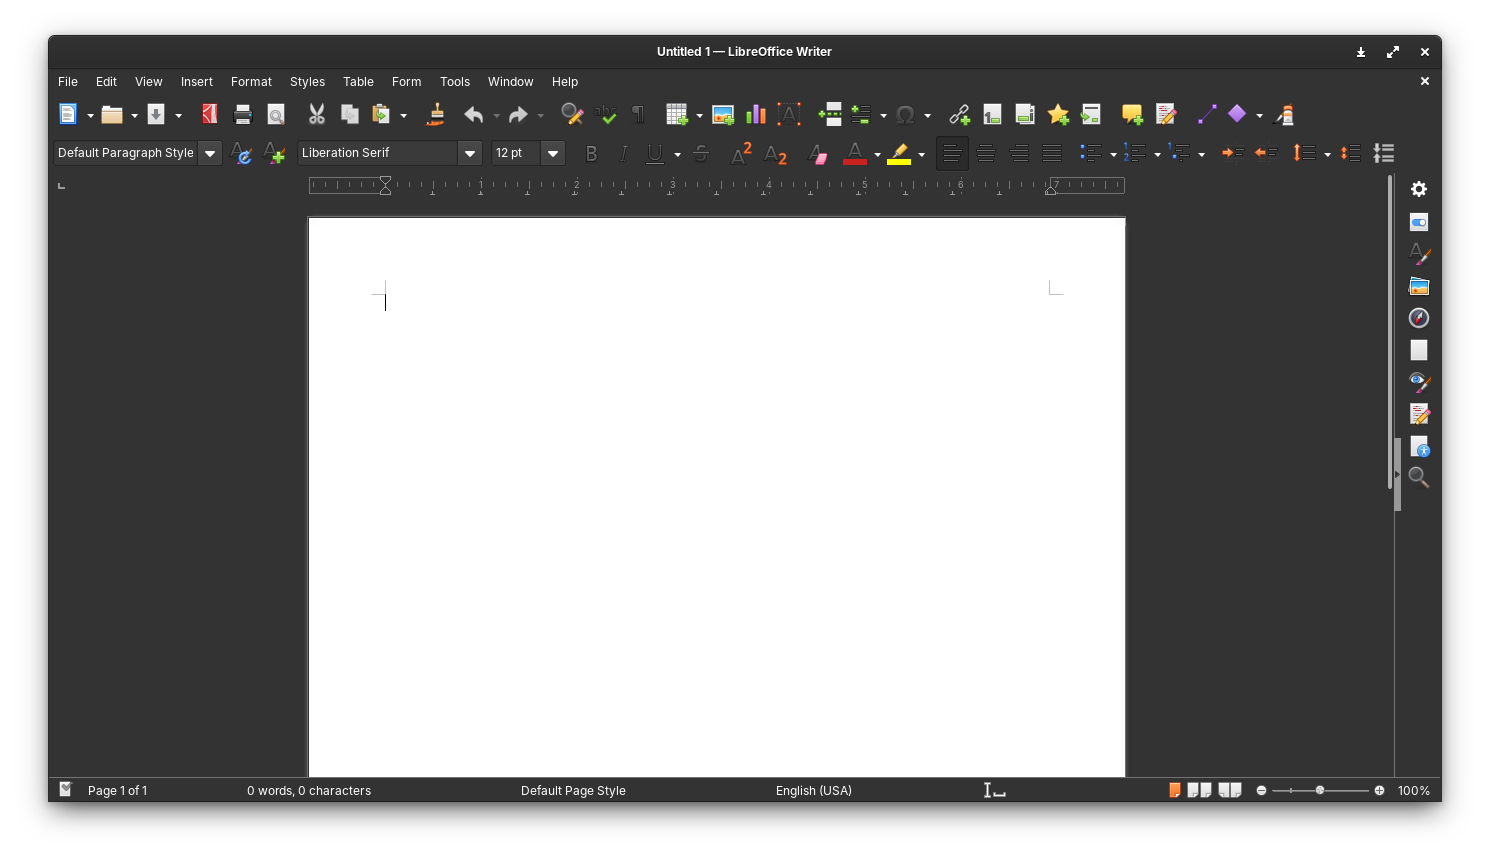Open the Insert menu
Viewport: 1490px width, 863px height.
(x=196, y=81)
